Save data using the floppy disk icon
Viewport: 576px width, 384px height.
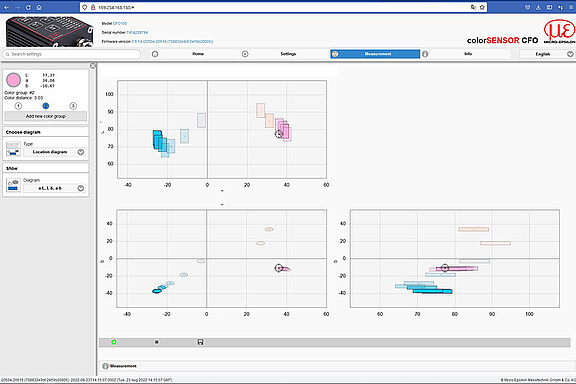tap(200, 342)
